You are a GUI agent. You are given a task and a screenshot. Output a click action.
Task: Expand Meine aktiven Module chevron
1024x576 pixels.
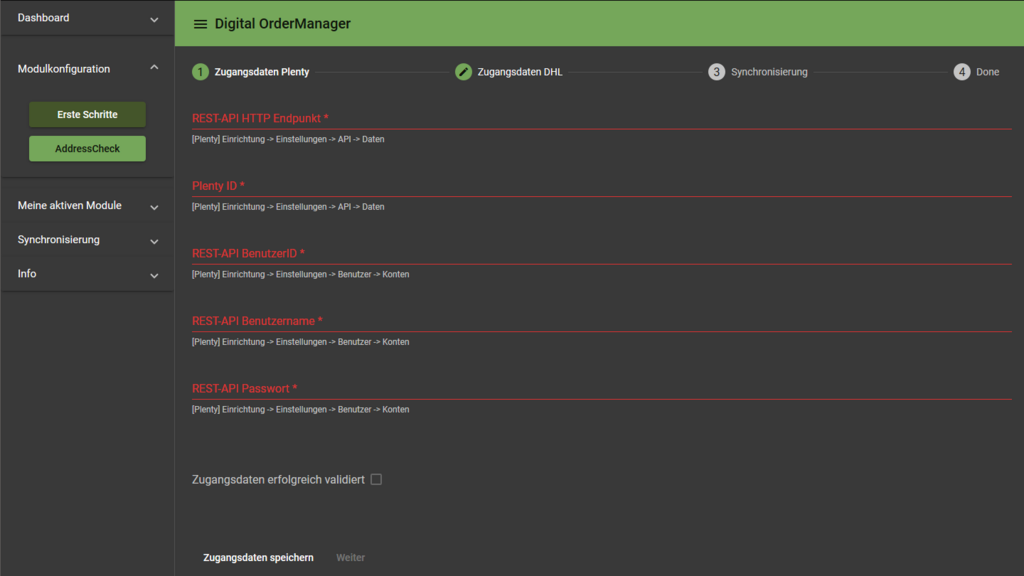pos(154,207)
